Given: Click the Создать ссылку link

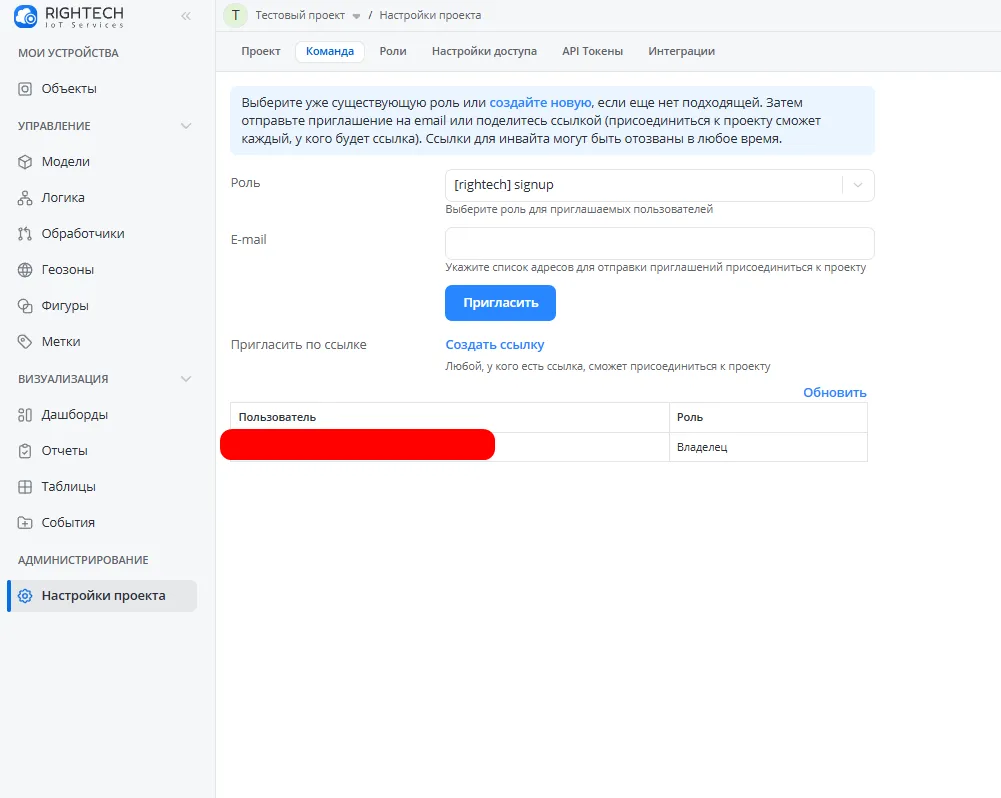Looking at the screenshot, I should pos(495,344).
